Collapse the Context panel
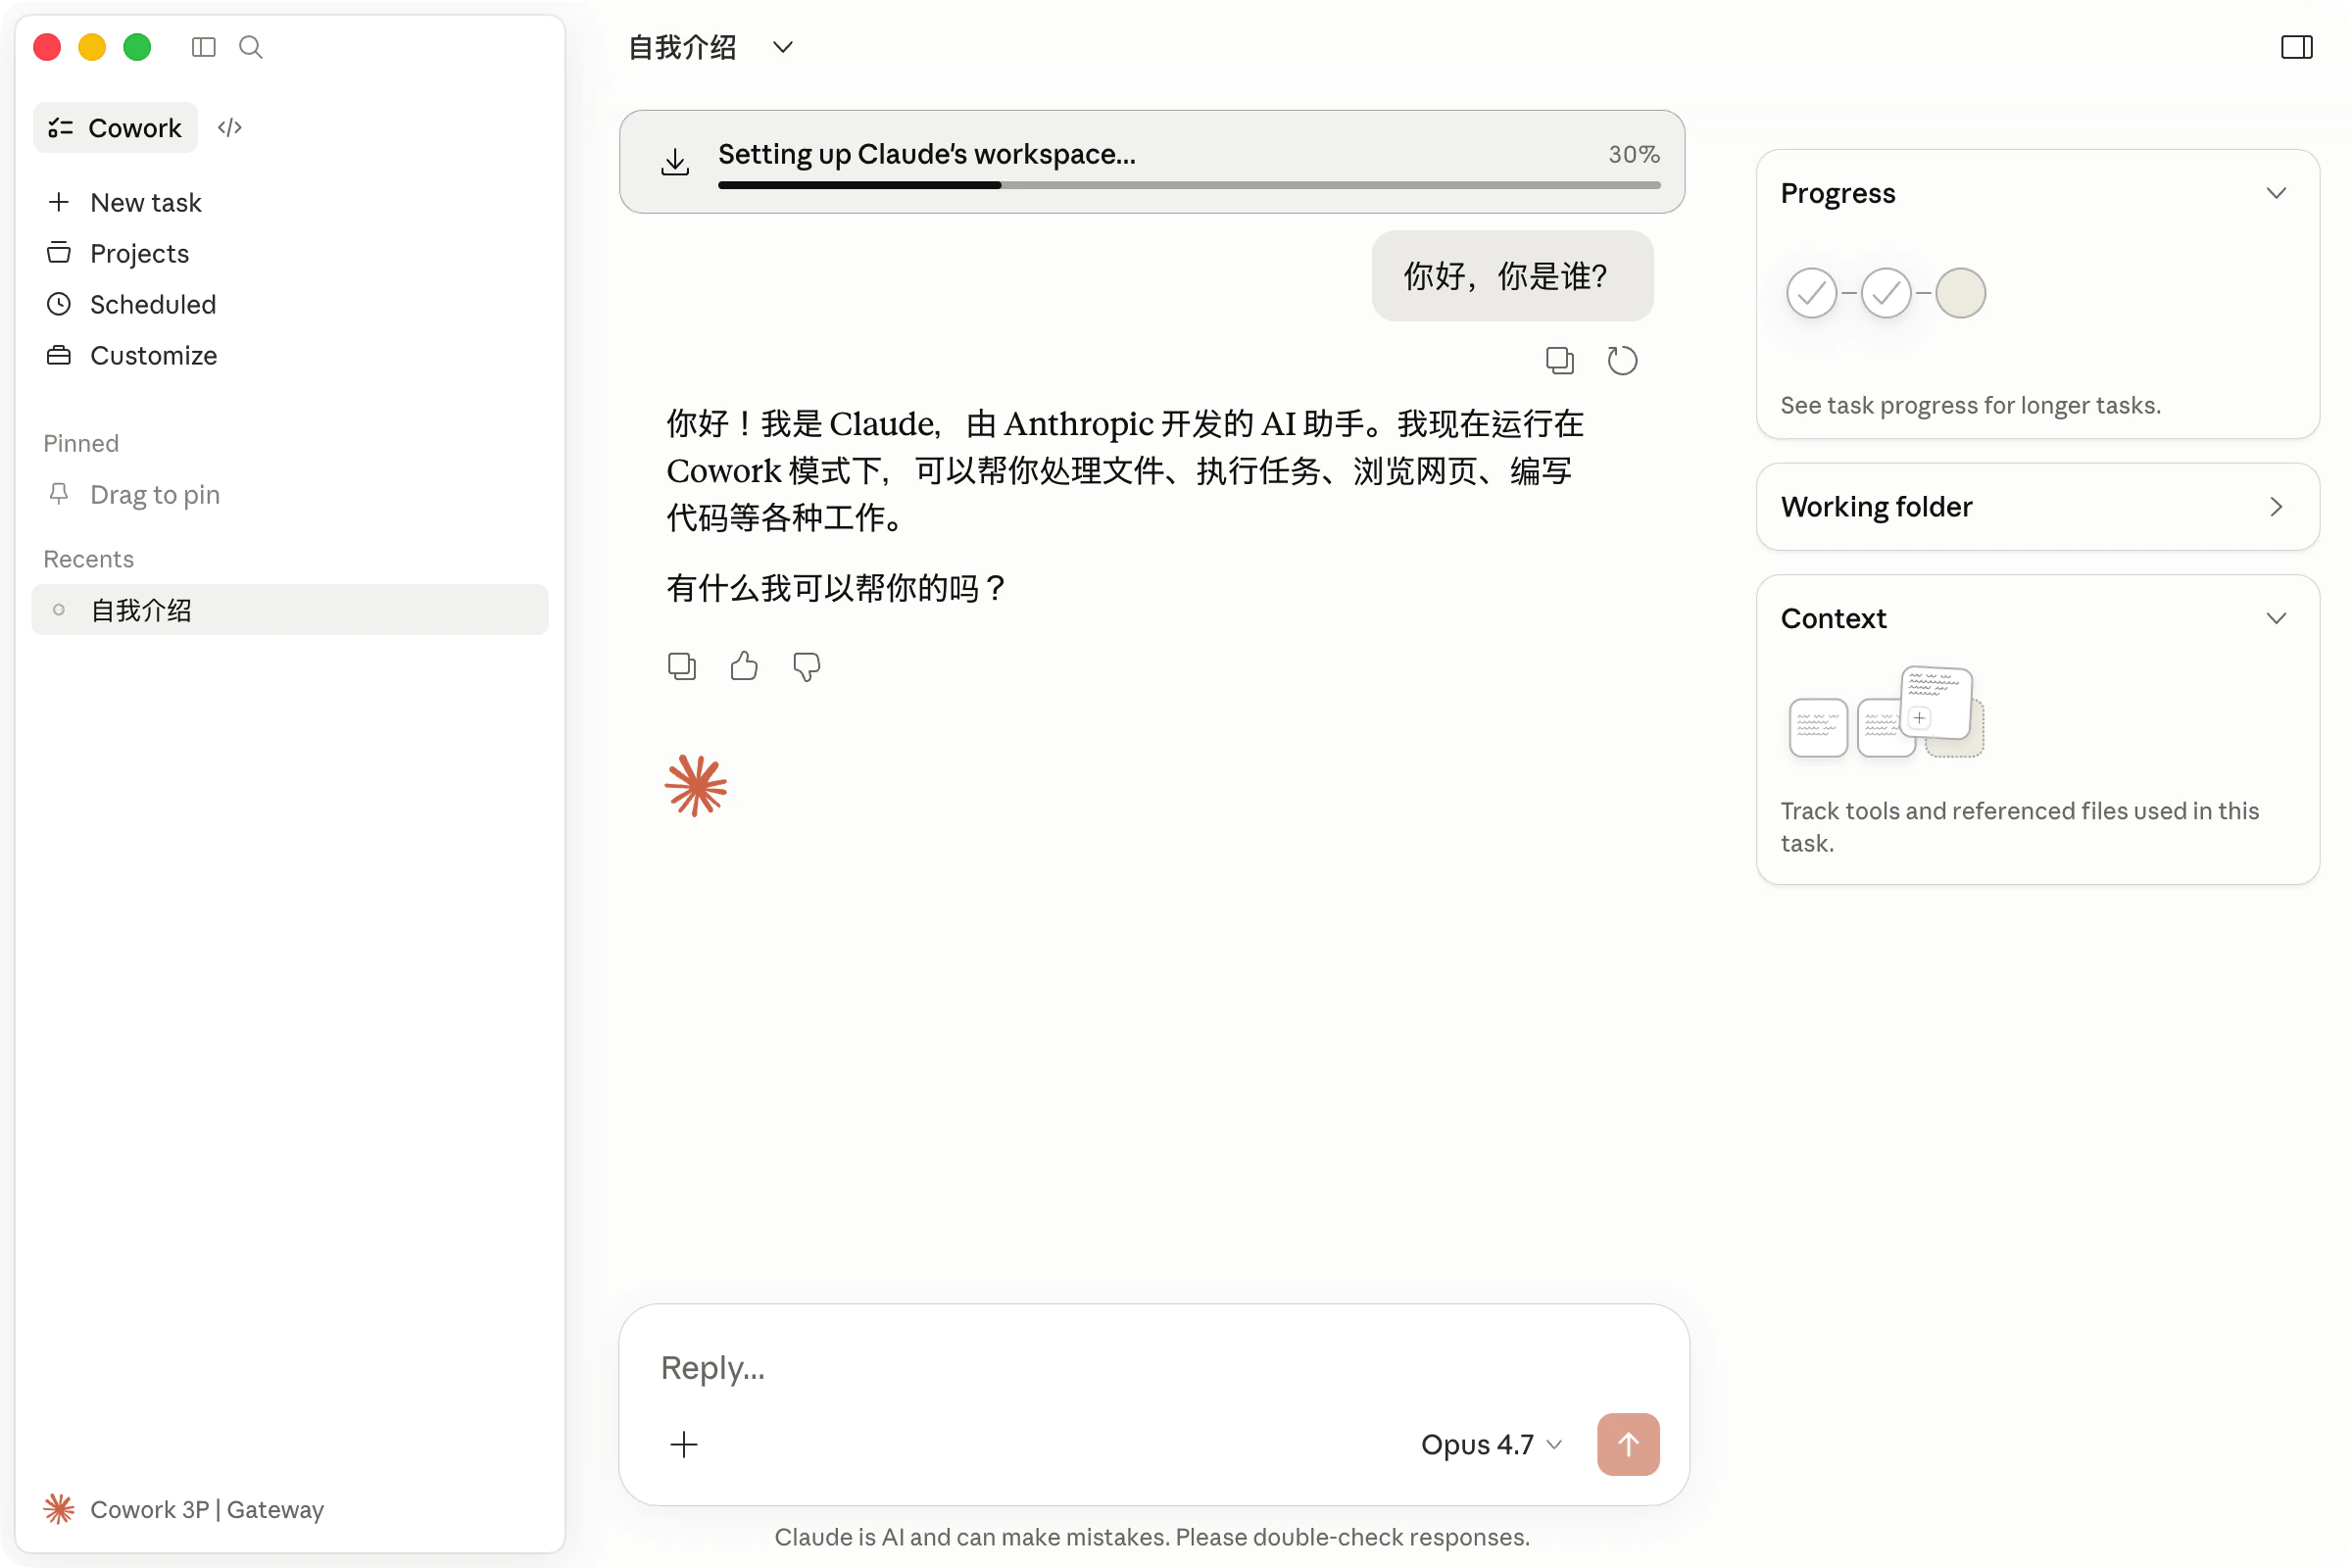 click(2276, 618)
